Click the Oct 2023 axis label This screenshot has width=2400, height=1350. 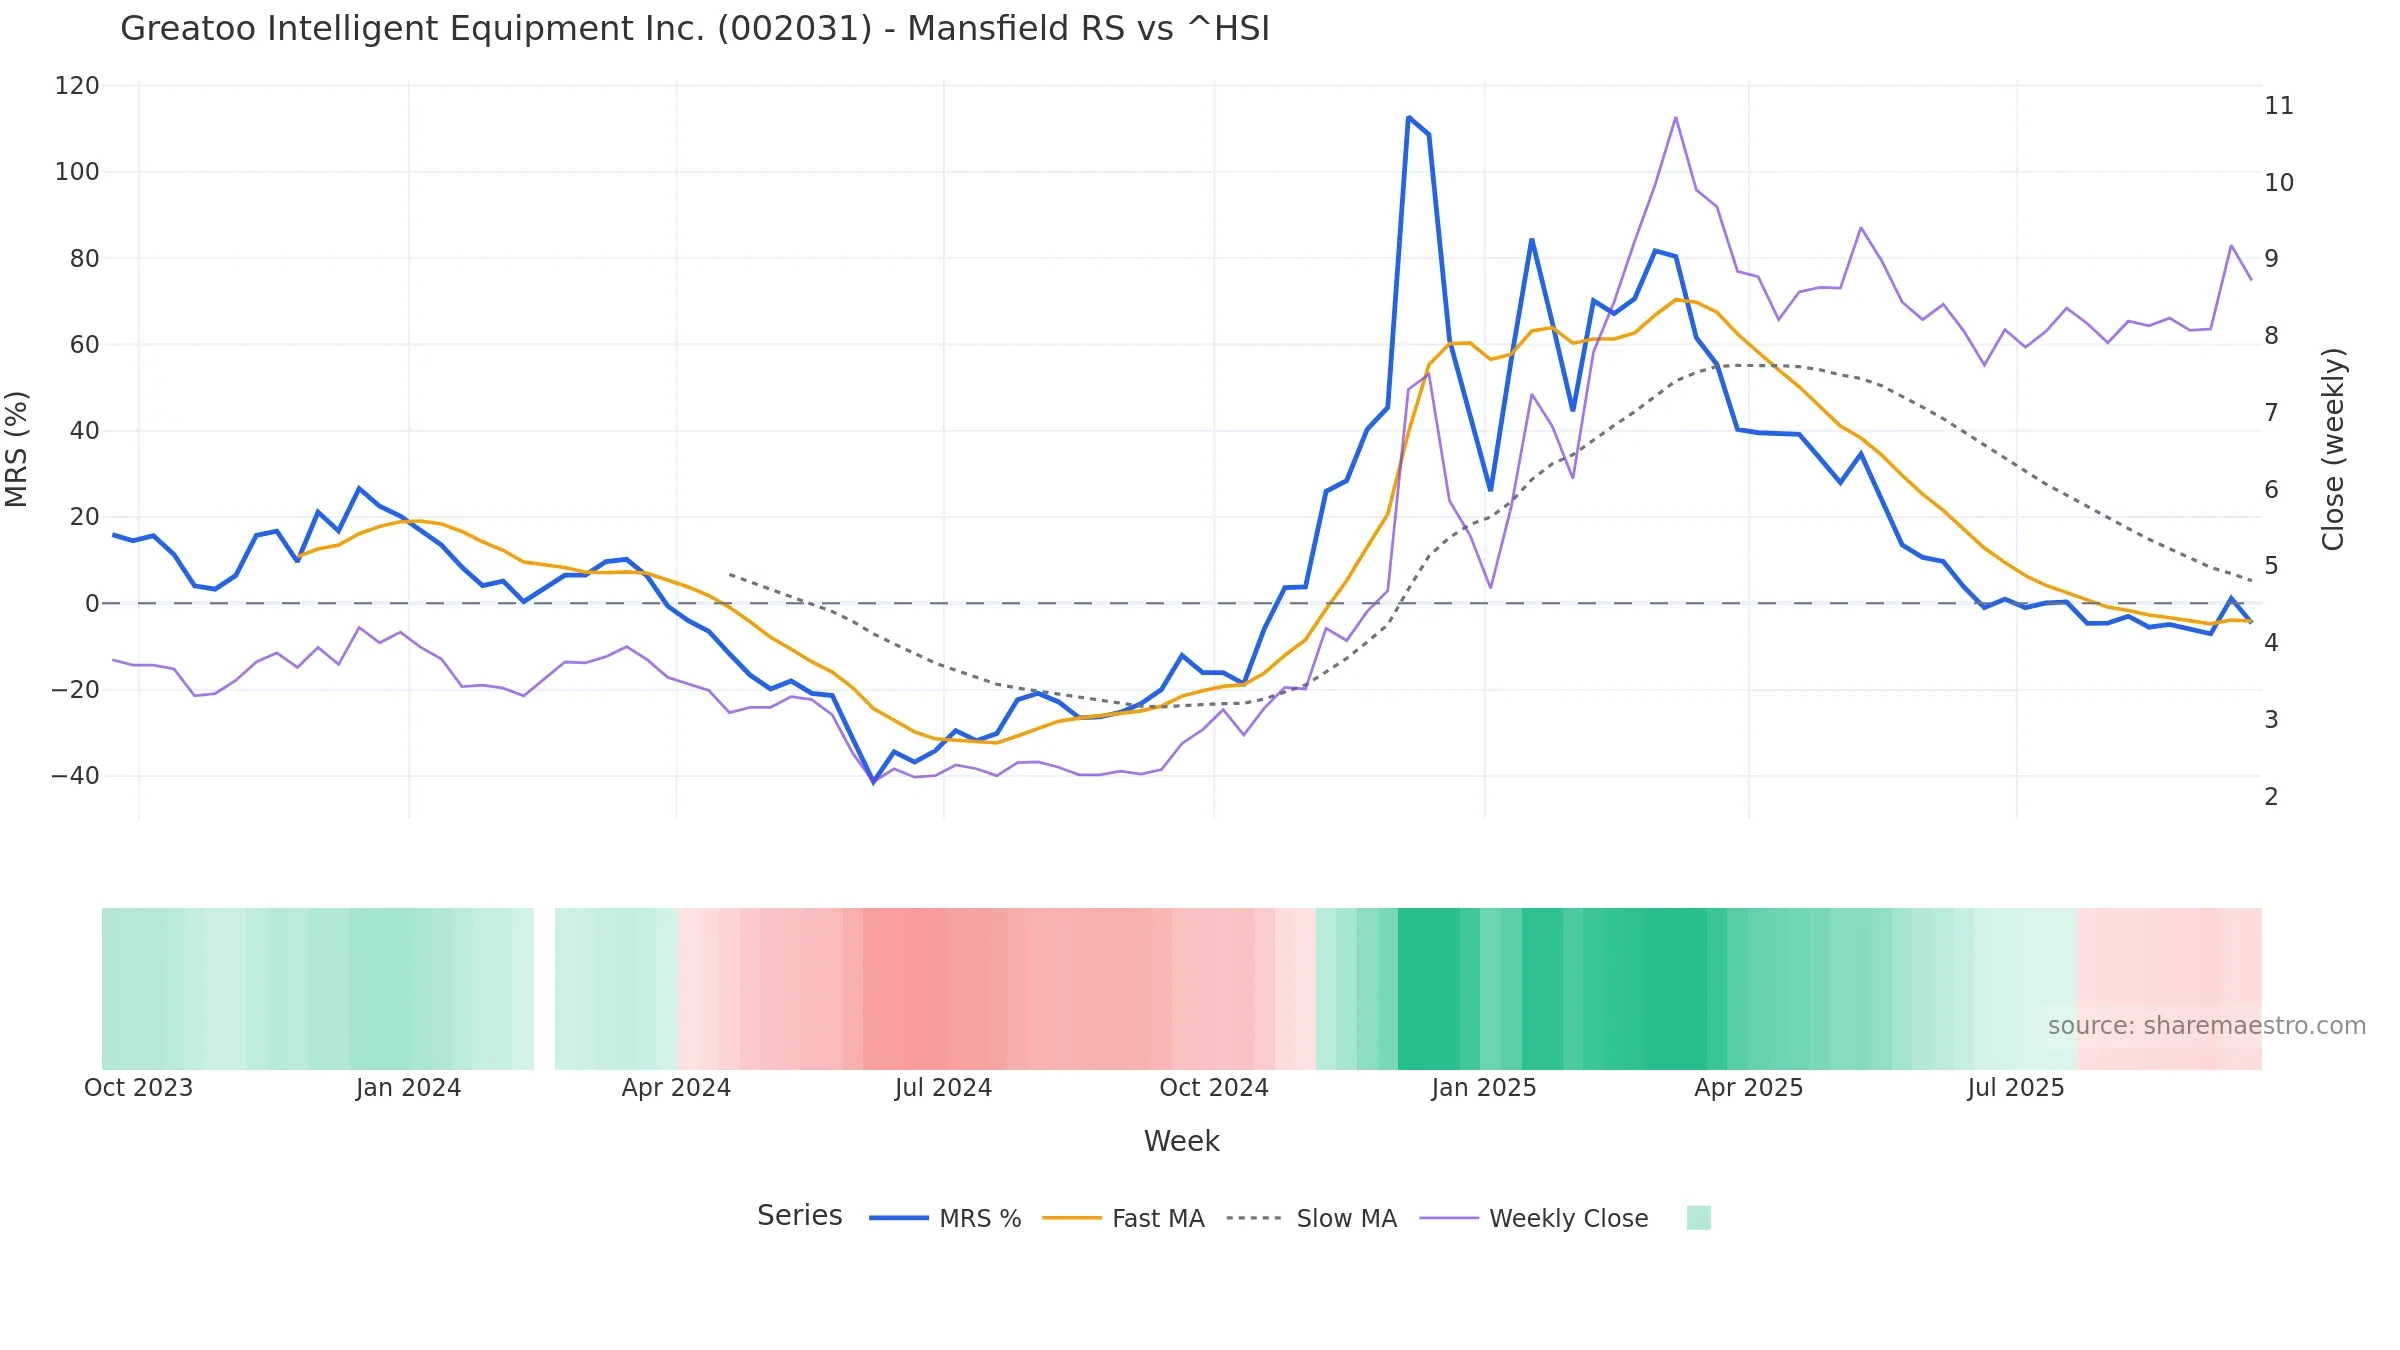coord(138,1088)
